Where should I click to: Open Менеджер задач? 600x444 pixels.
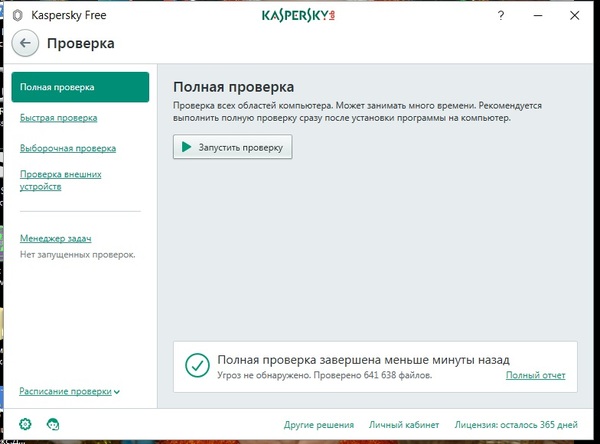[56, 238]
